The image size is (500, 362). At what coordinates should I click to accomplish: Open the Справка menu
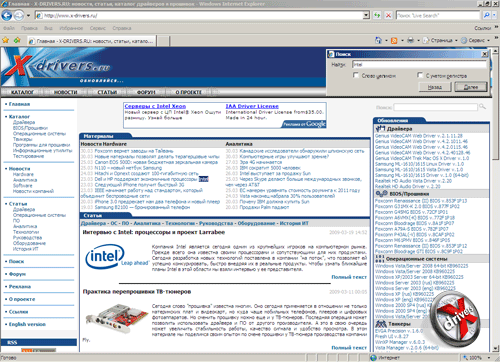(122, 28)
